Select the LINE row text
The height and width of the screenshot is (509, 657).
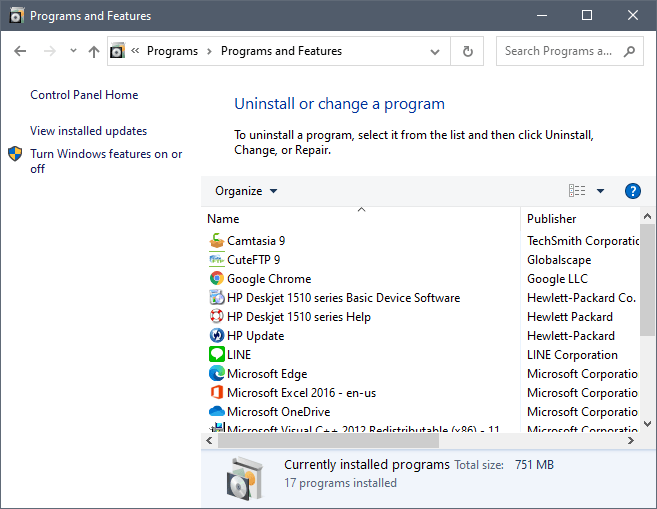tap(239, 354)
